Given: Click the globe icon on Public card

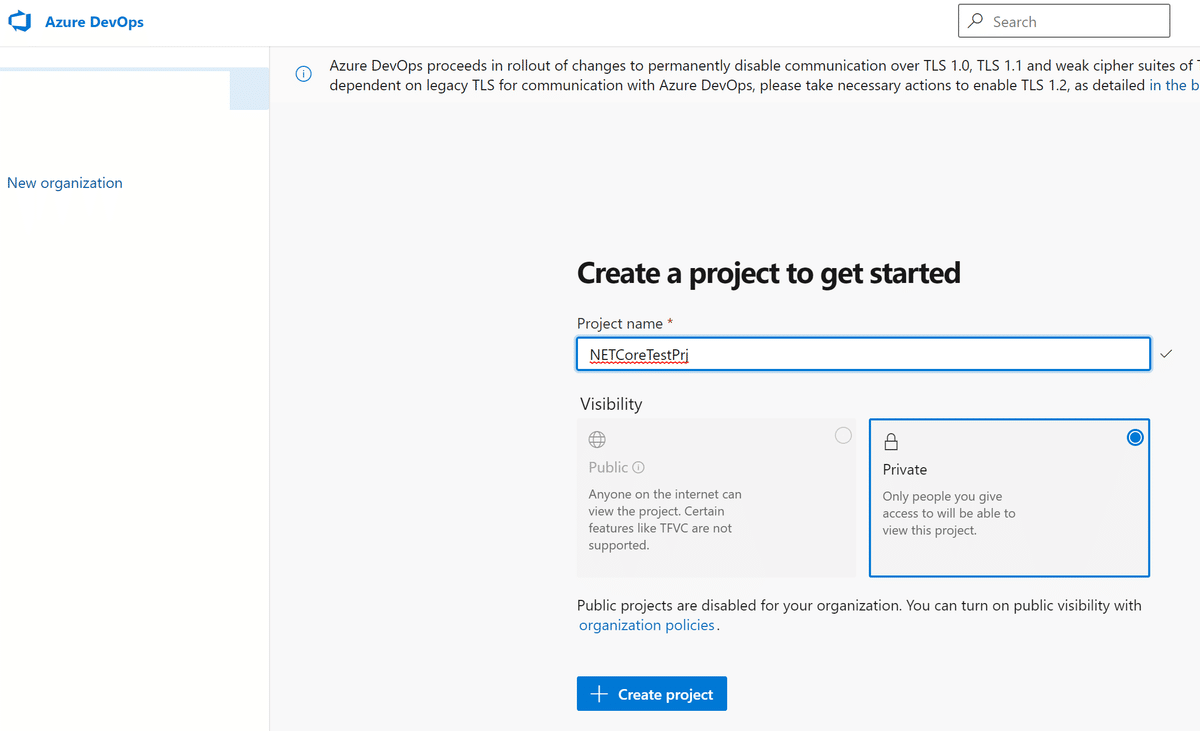Looking at the screenshot, I should (x=597, y=439).
